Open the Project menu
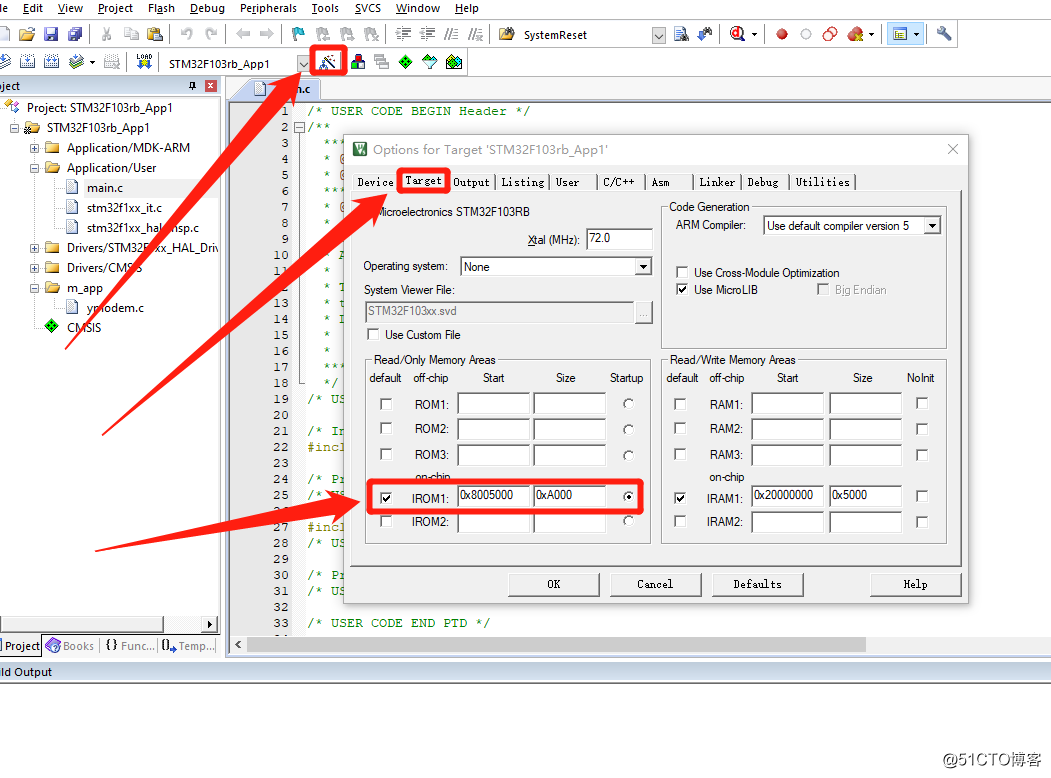 point(115,8)
